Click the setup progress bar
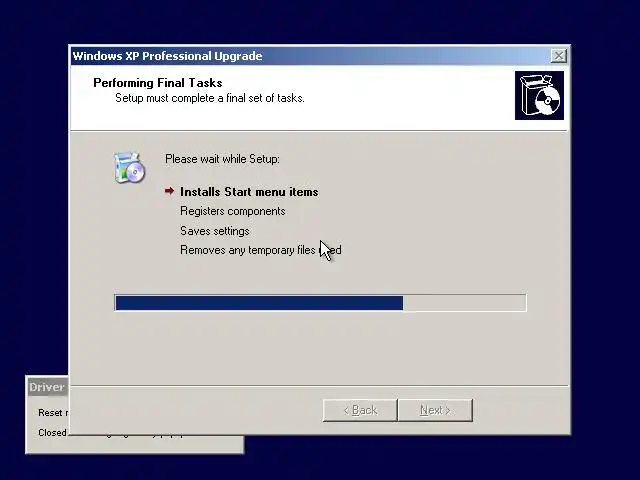 click(x=320, y=303)
